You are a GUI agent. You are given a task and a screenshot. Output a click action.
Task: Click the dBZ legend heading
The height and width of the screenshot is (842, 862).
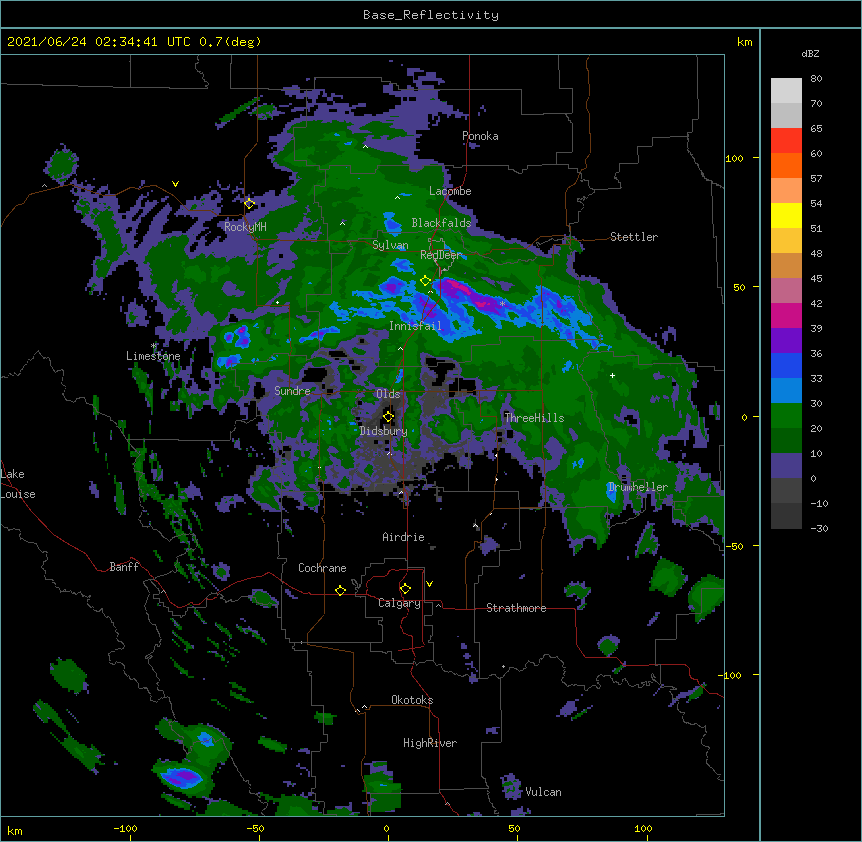[x=810, y=53]
